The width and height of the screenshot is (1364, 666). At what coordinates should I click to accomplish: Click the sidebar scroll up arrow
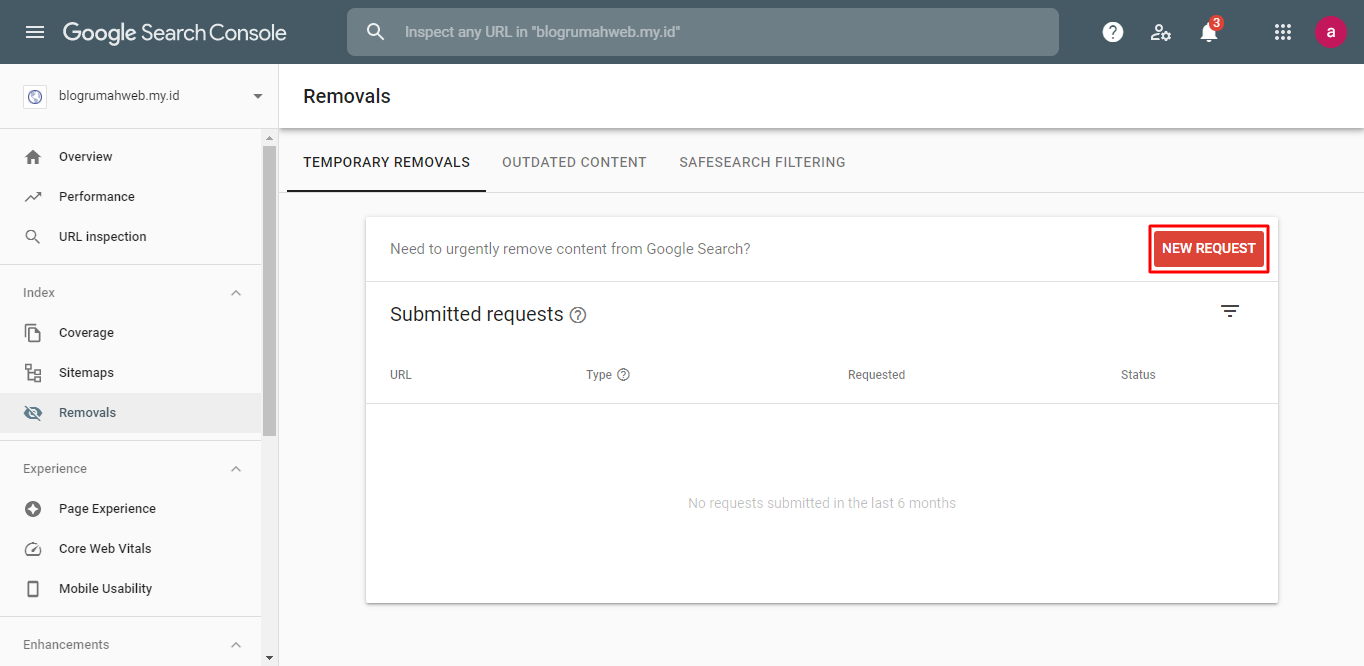tap(269, 137)
